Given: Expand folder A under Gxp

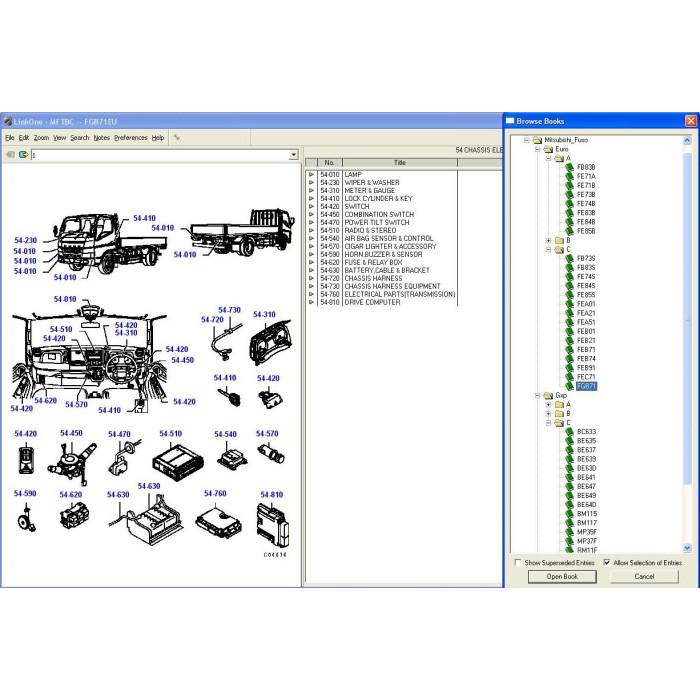Looking at the screenshot, I should coord(549,404).
